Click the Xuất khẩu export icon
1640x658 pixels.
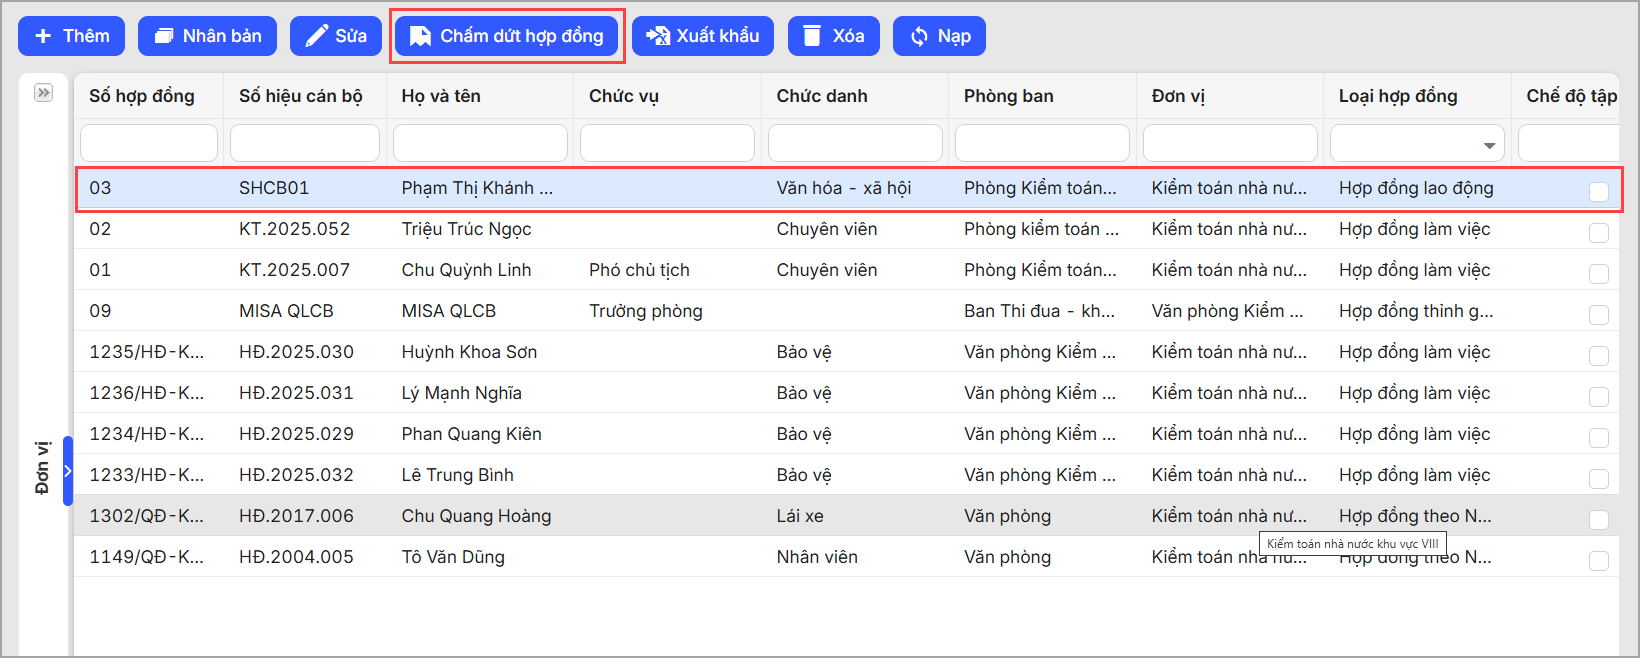[x=657, y=36]
